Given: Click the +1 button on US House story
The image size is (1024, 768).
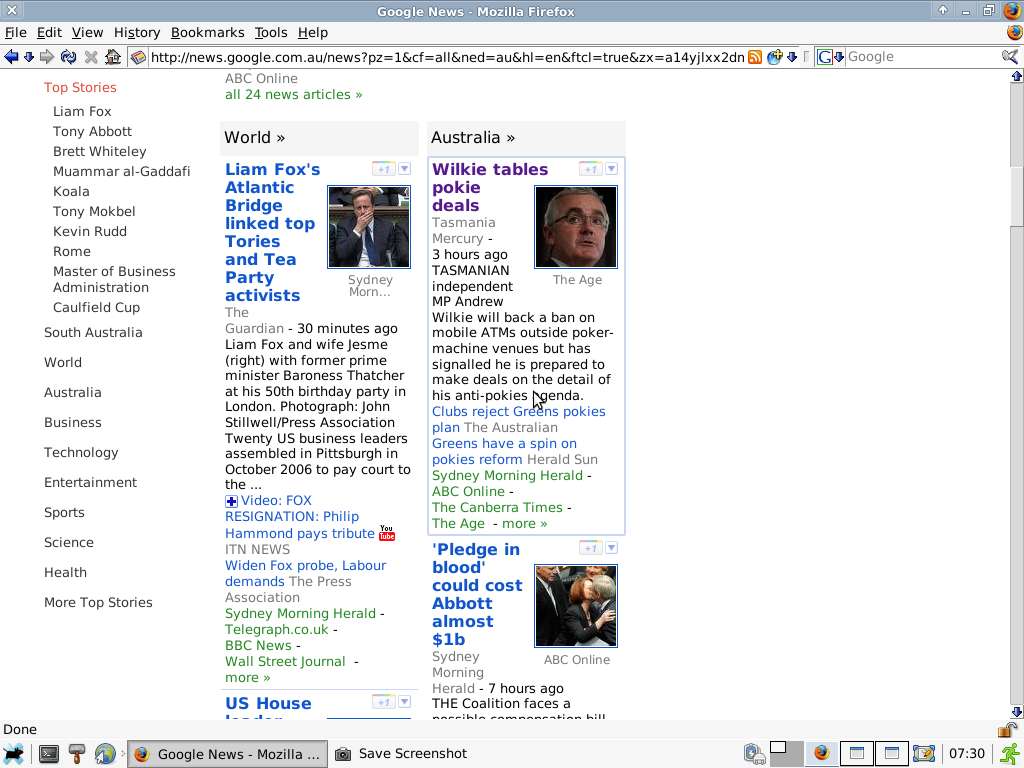Looking at the screenshot, I should point(384,702).
